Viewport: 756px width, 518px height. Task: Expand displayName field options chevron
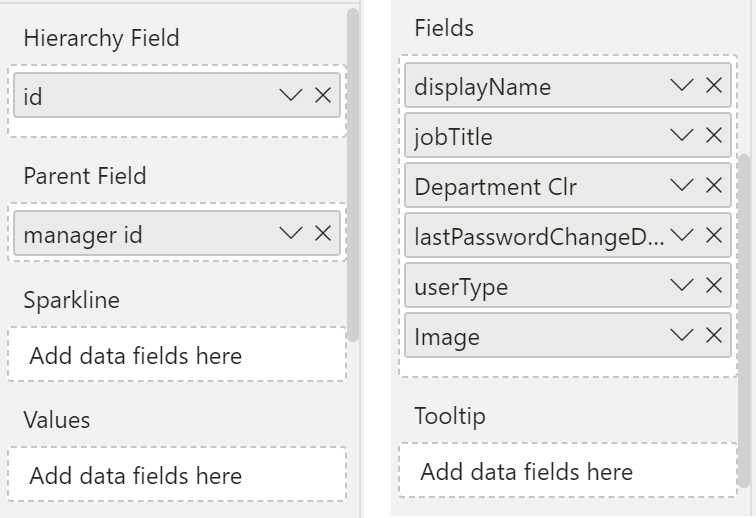click(682, 86)
